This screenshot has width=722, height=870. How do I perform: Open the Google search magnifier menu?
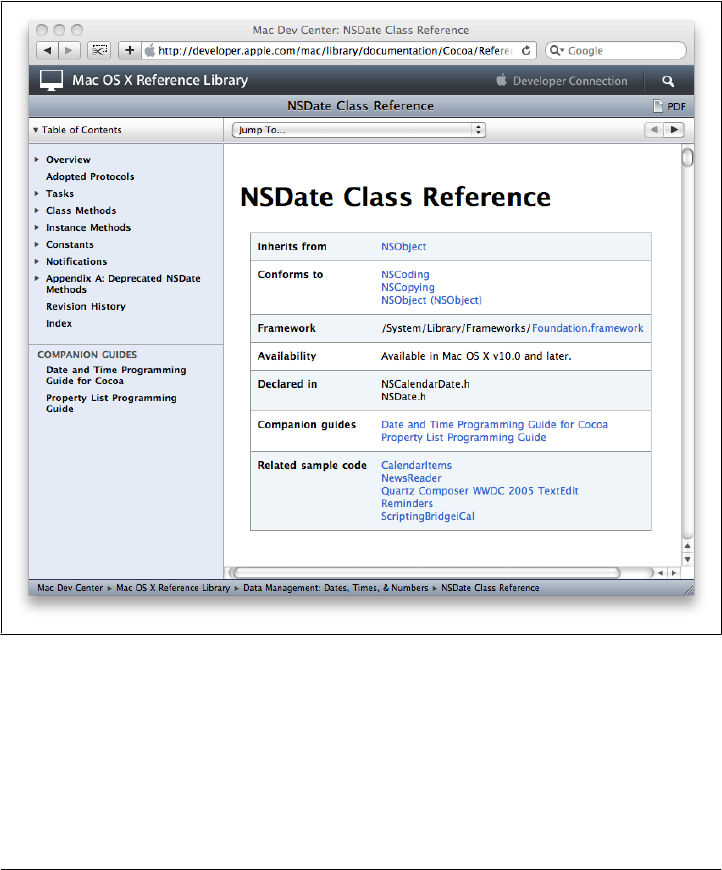[x=556, y=50]
